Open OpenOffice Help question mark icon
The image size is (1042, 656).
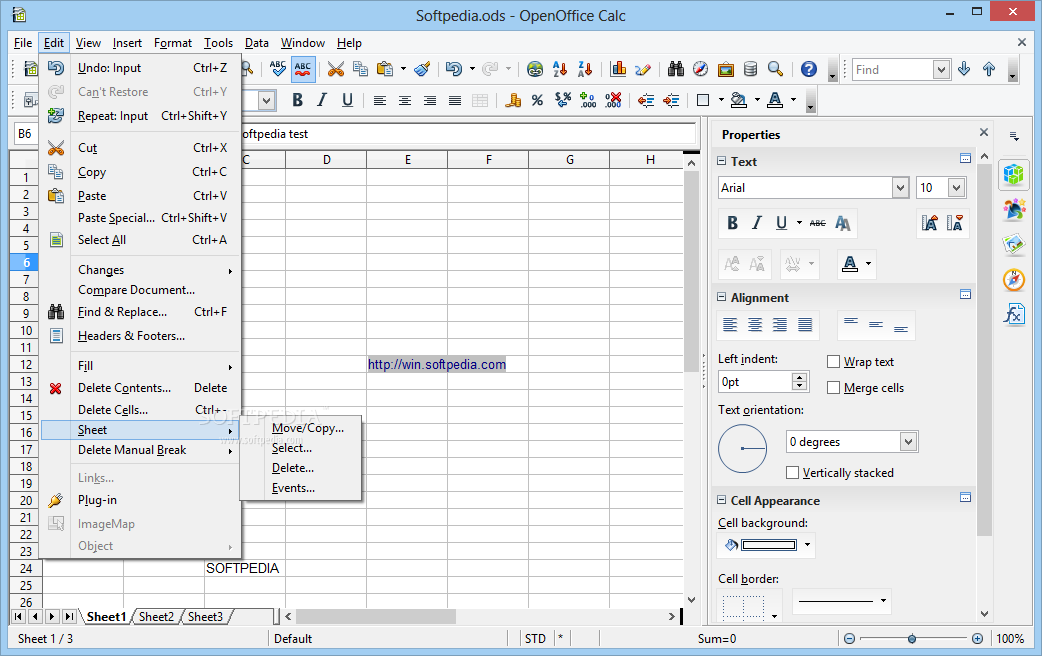[809, 68]
